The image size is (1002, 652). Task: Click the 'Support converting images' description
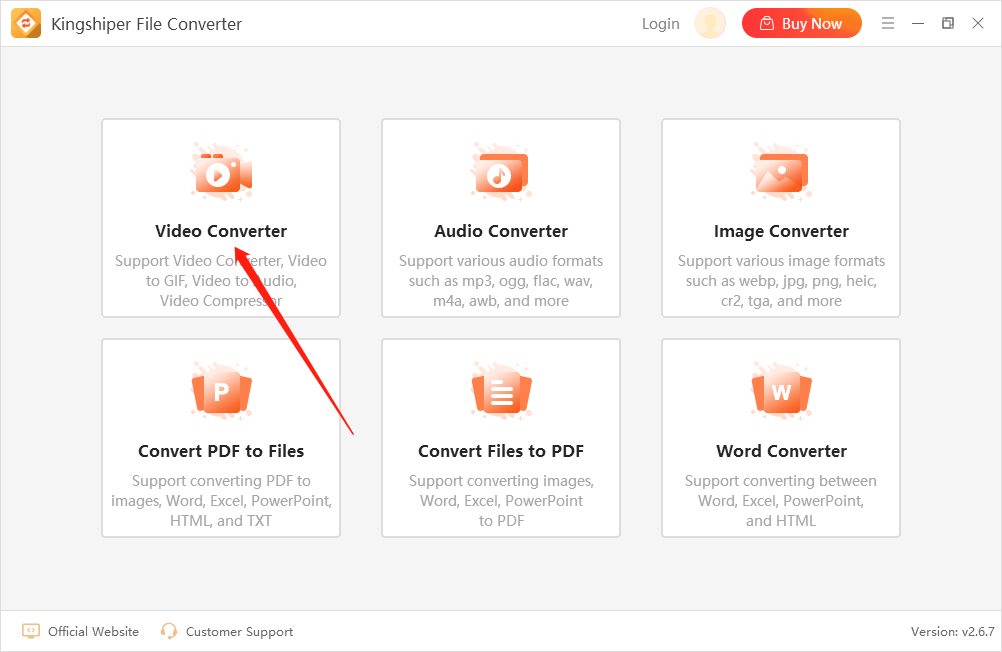pyautogui.click(x=501, y=501)
